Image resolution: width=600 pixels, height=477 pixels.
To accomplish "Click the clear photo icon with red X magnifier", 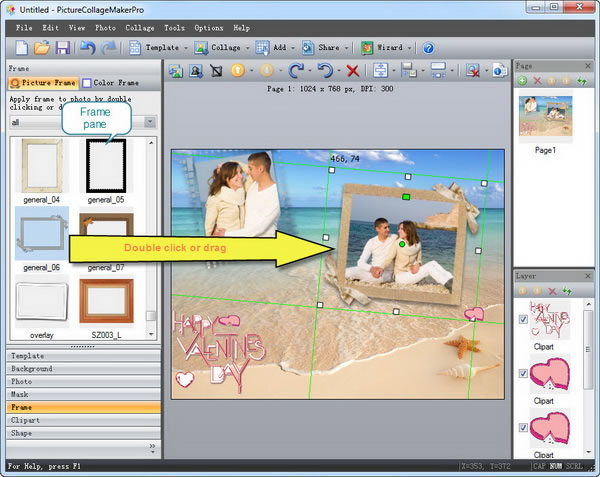I will tap(473, 71).
